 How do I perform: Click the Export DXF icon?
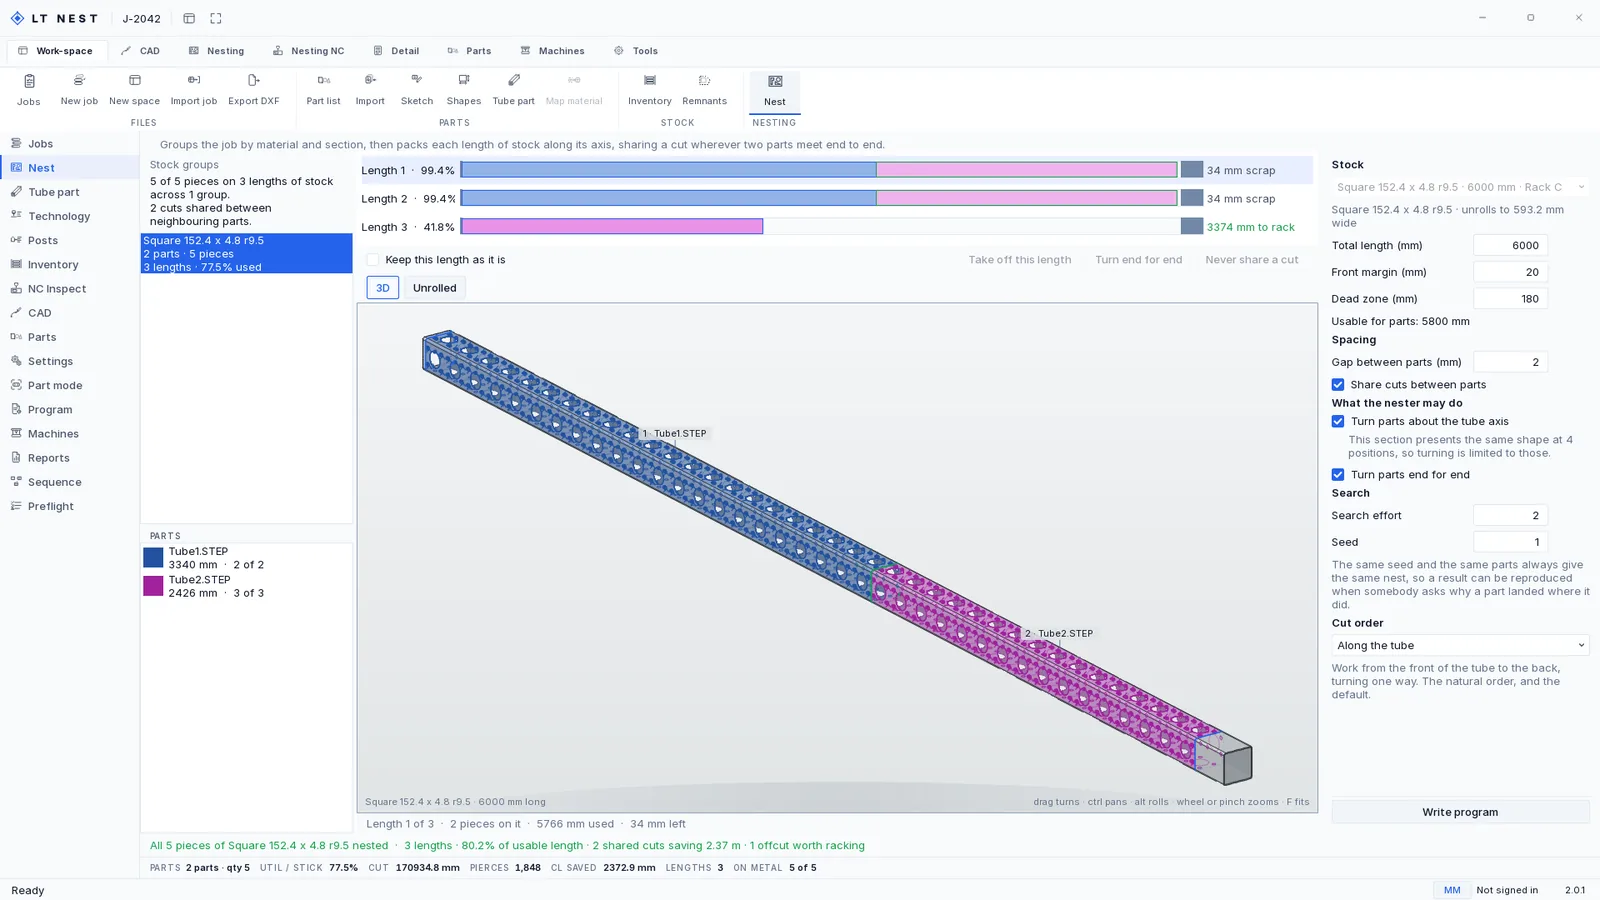[x=254, y=89]
